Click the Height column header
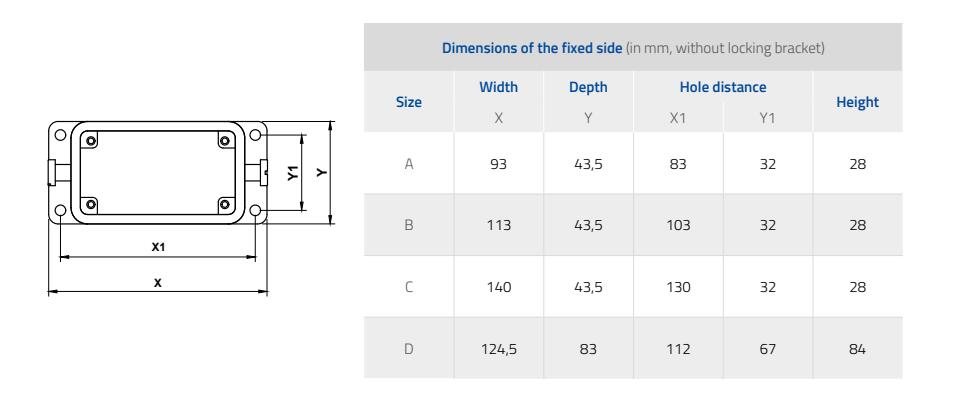This screenshot has height=406, width=972. coord(857,102)
